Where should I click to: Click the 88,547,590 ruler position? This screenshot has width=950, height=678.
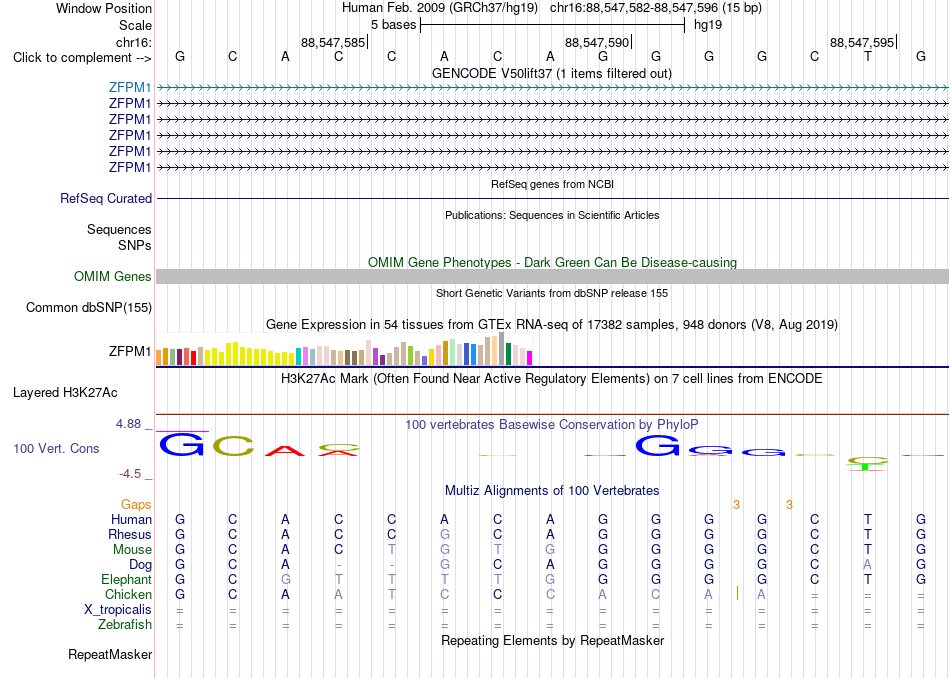[x=597, y=42]
